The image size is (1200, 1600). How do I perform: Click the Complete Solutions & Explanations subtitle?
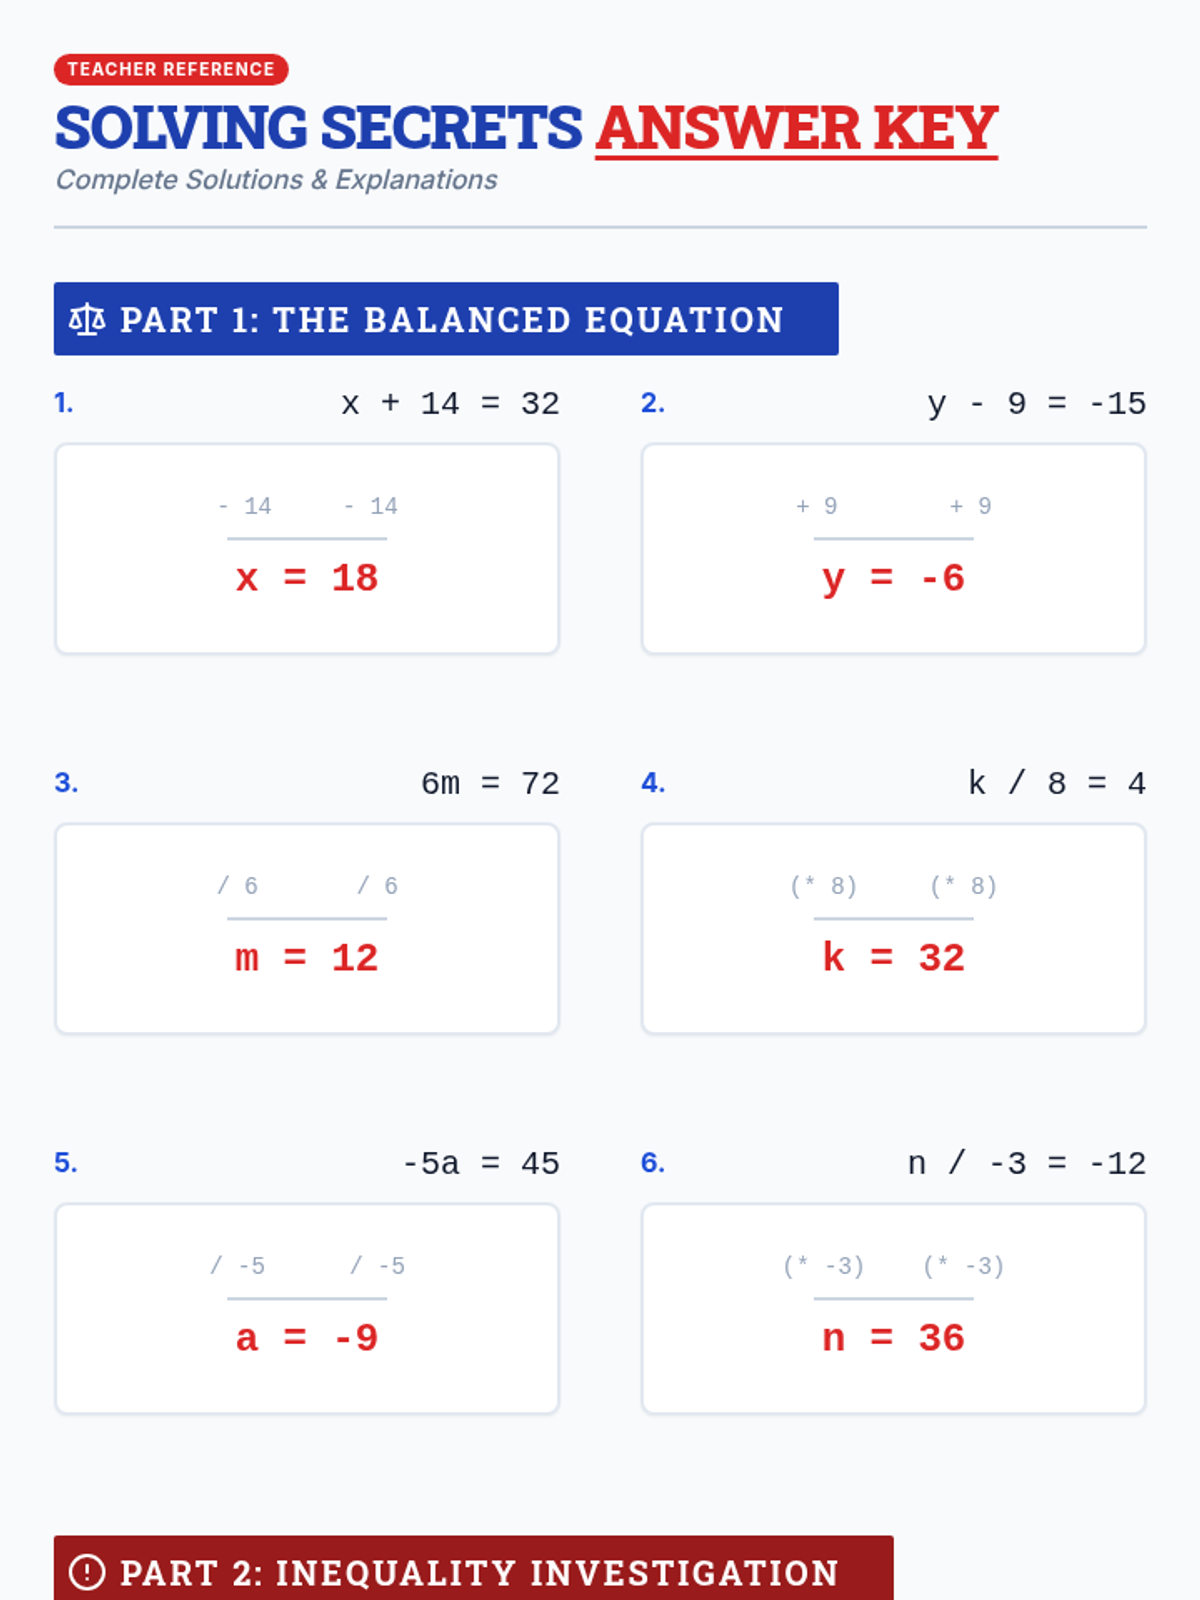(276, 180)
